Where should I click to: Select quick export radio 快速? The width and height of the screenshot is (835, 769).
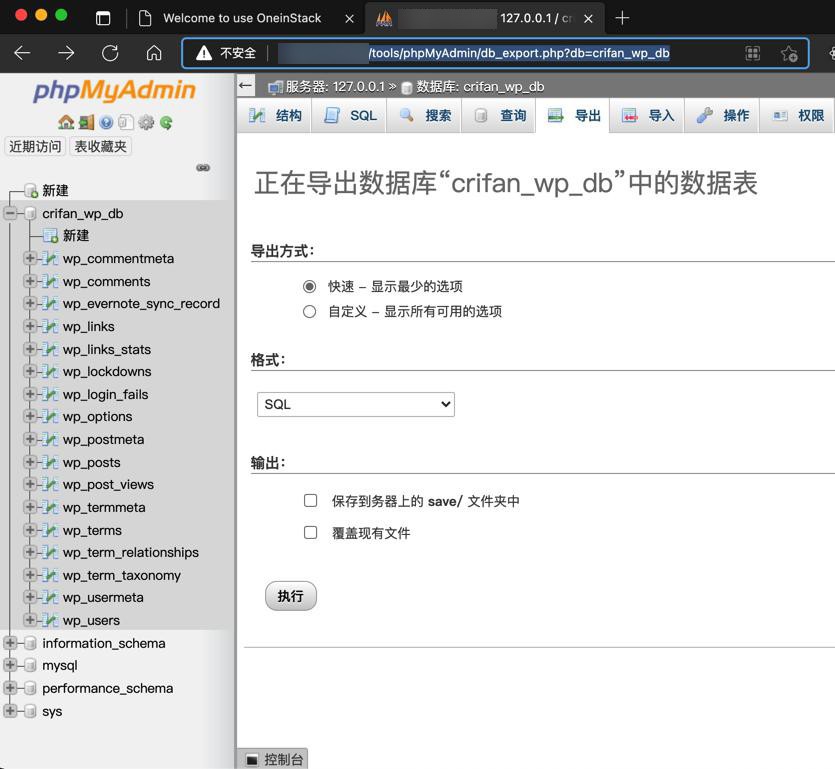pos(309,287)
